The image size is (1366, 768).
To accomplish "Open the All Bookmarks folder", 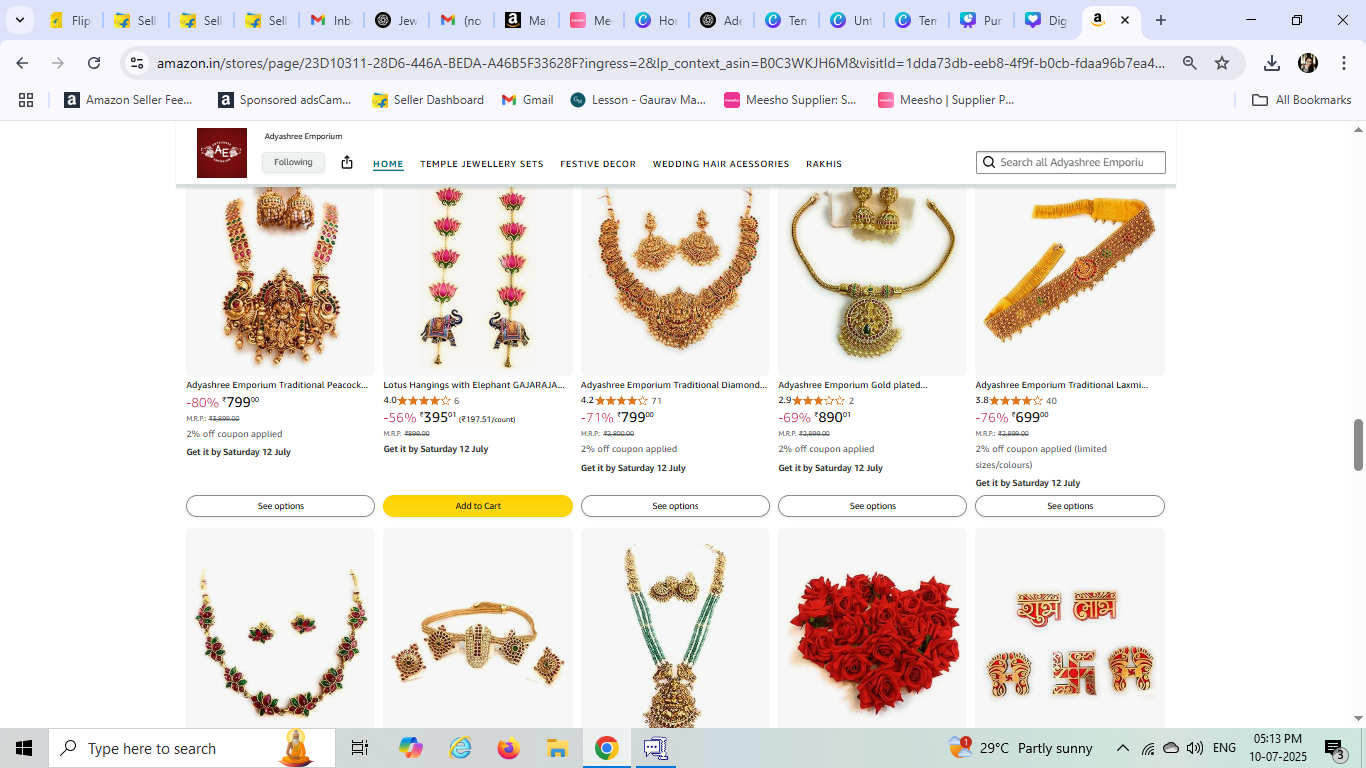I will [1302, 100].
